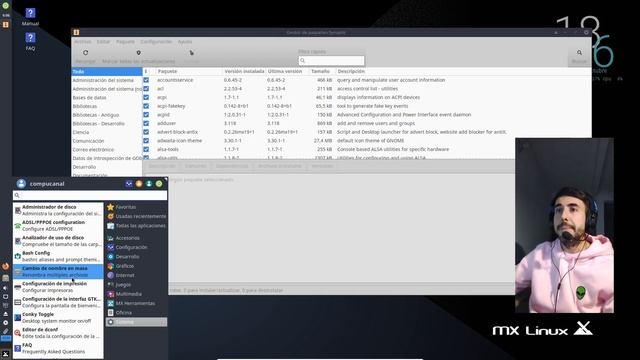This screenshot has height=360, width=640.
Task: Open the Multimedia menu category
Action: pyautogui.click(x=136, y=294)
